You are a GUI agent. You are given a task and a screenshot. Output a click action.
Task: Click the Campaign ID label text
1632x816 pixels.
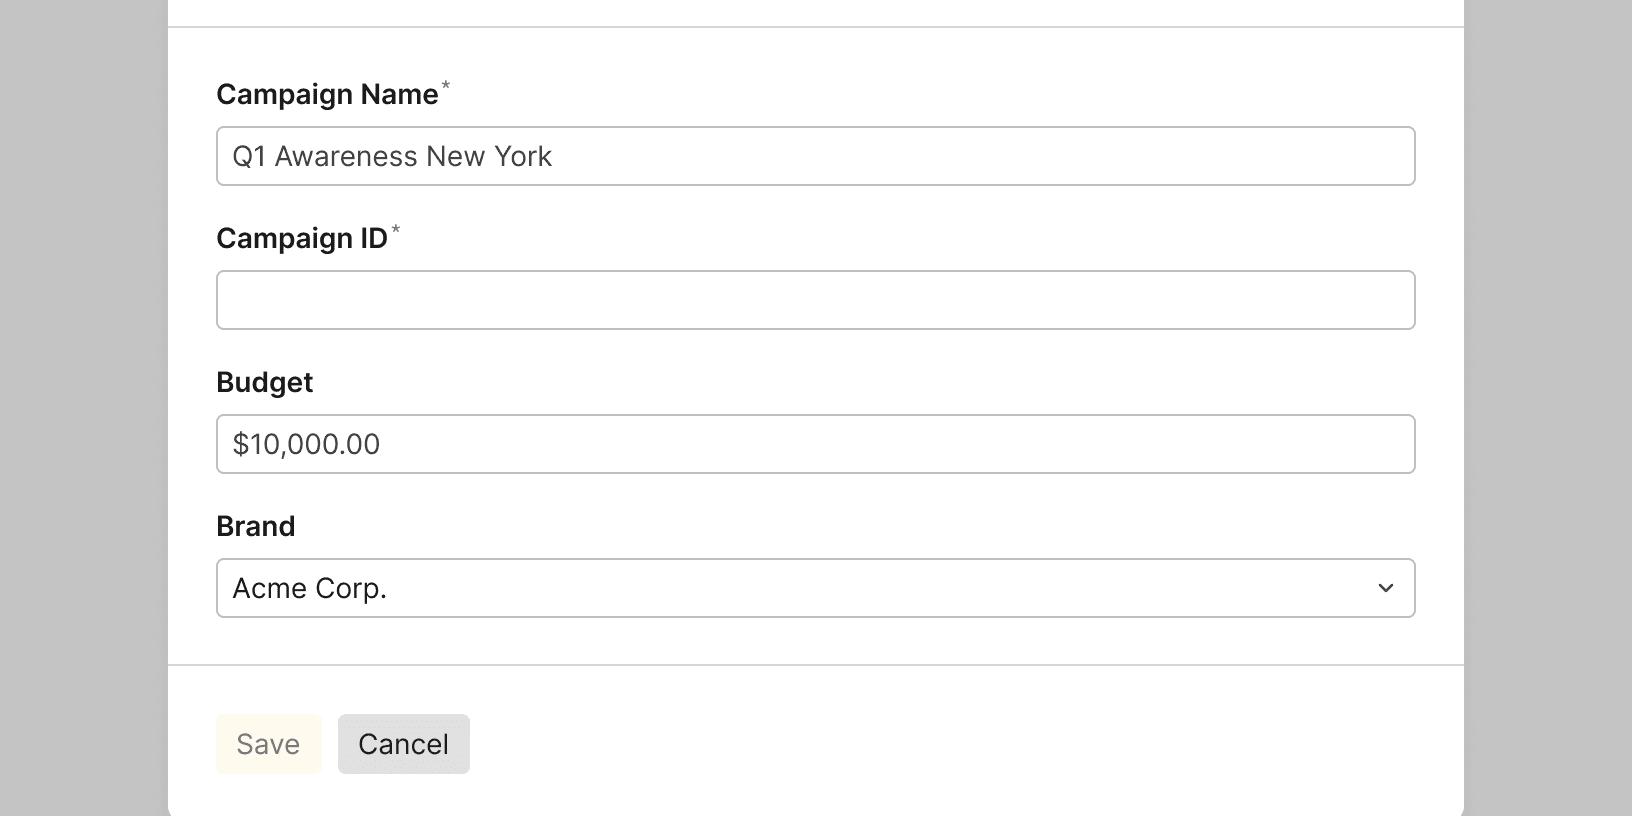302,238
